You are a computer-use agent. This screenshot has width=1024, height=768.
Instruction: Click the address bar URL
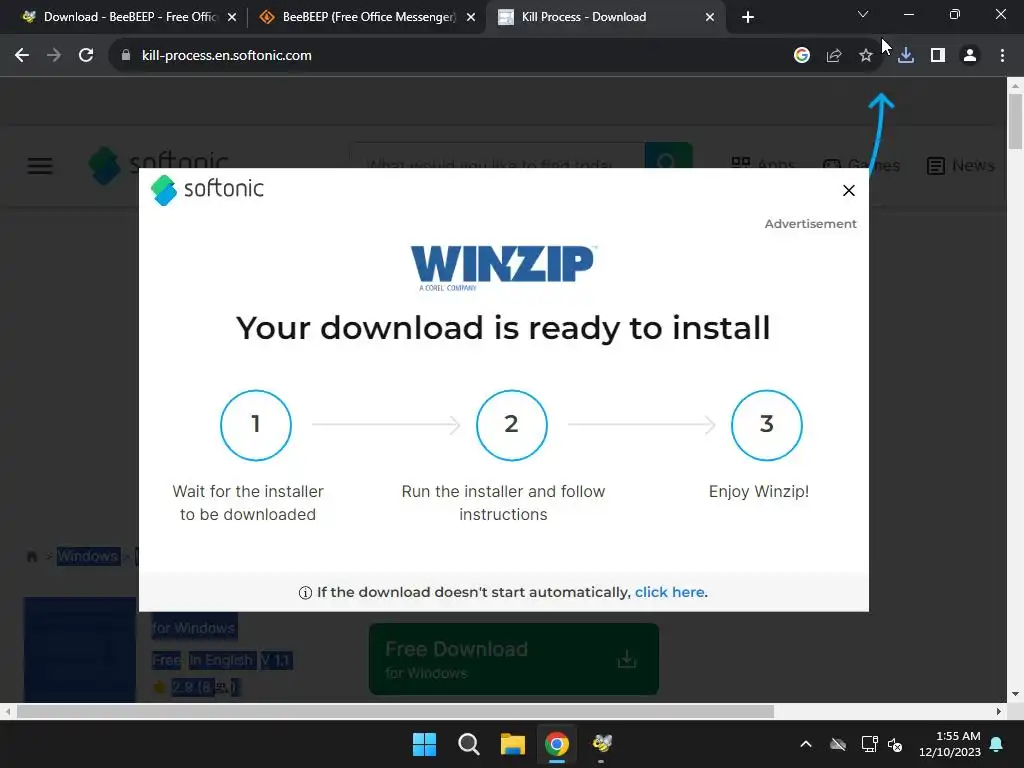pyautogui.click(x=227, y=56)
